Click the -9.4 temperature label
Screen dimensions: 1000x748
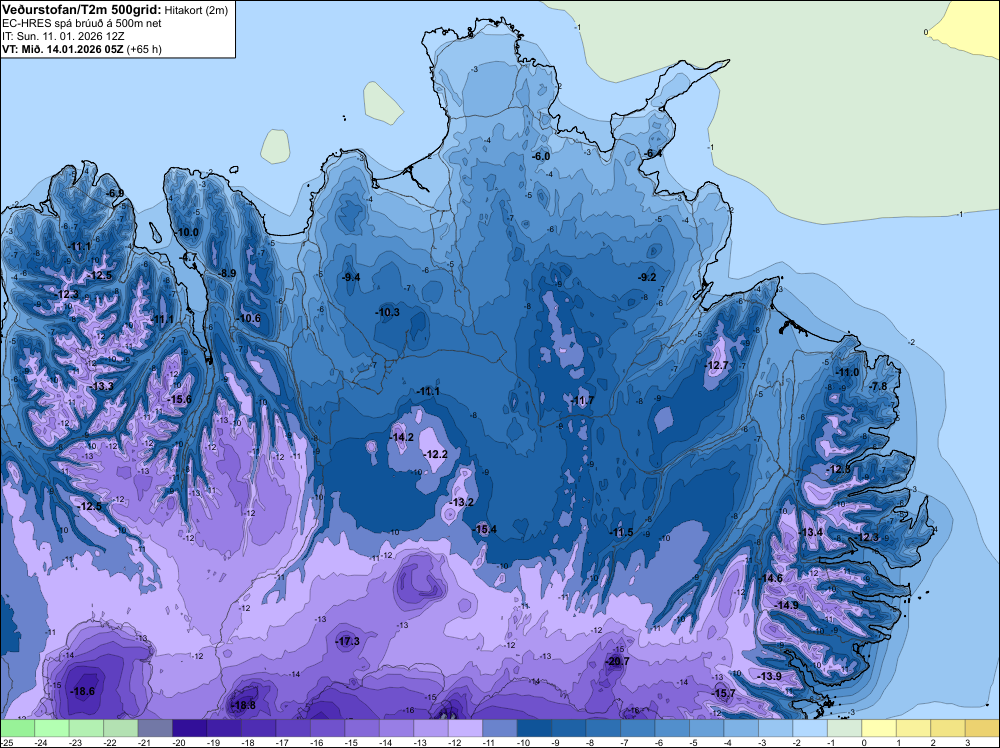tap(351, 277)
